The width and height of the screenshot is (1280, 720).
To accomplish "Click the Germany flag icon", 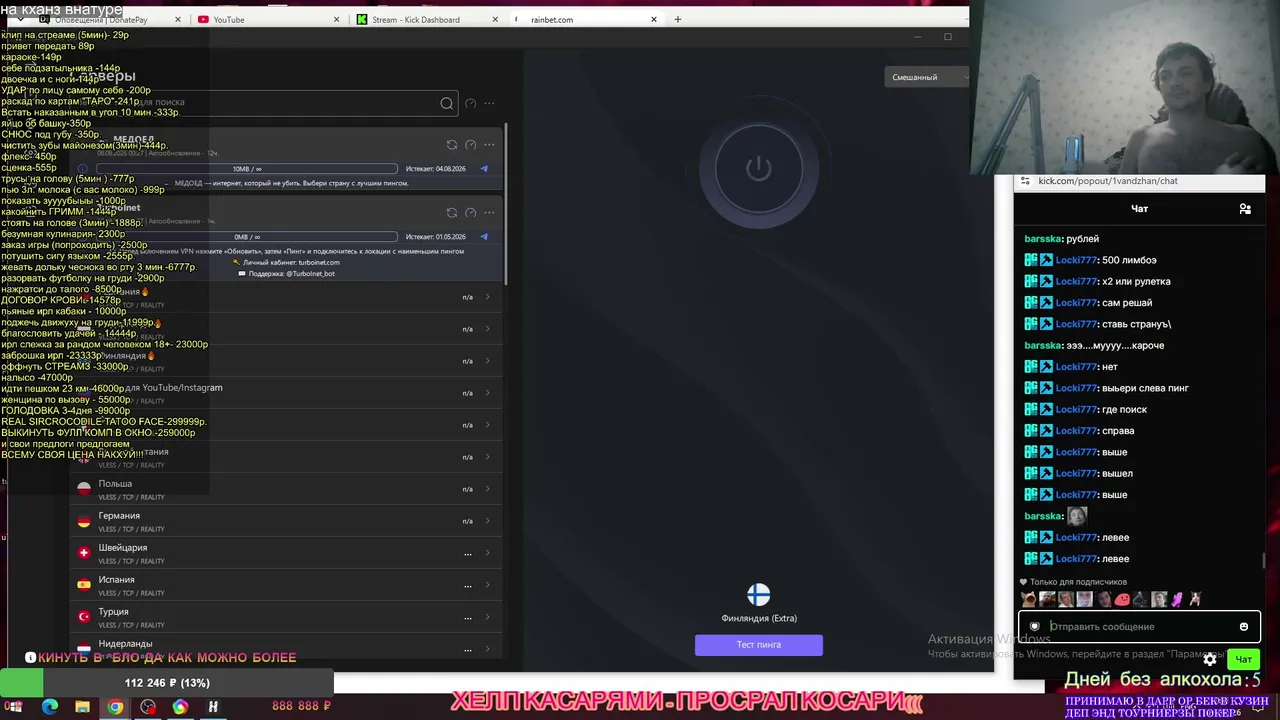I will (x=84, y=520).
